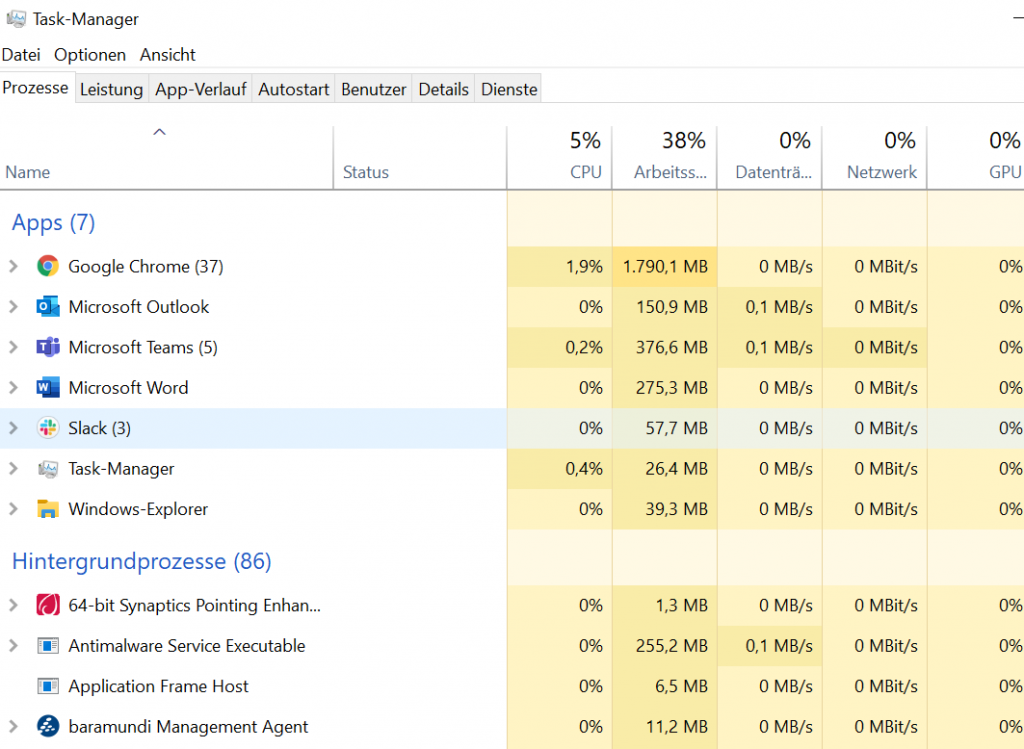Expand the baramundi Management Agent entry
1024x749 pixels.
[13, 727]
